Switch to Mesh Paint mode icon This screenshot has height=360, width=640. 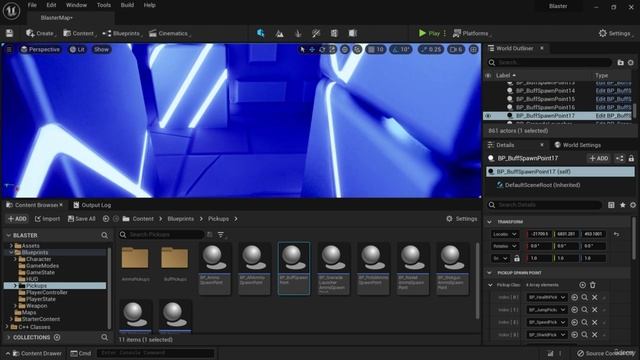tap(316, 33)
